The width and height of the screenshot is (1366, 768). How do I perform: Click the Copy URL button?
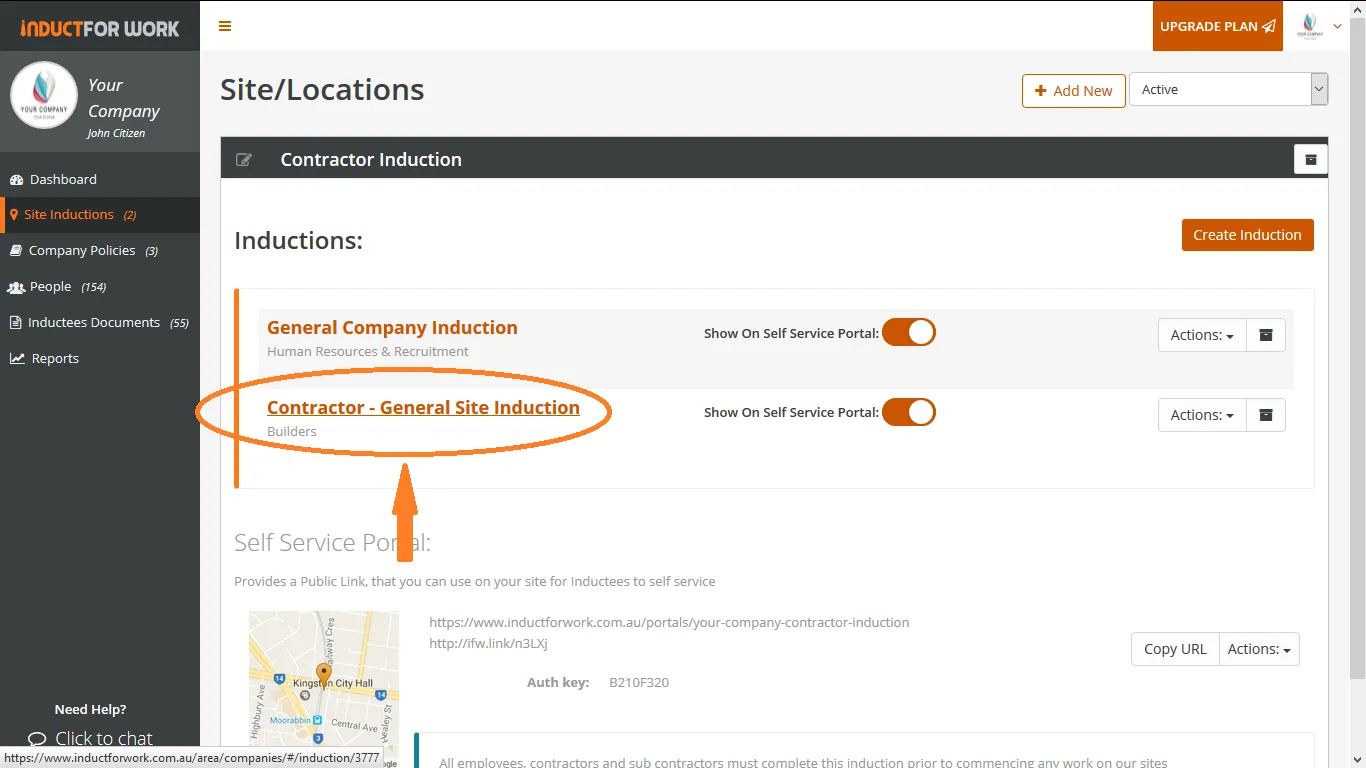point(1175,649)
